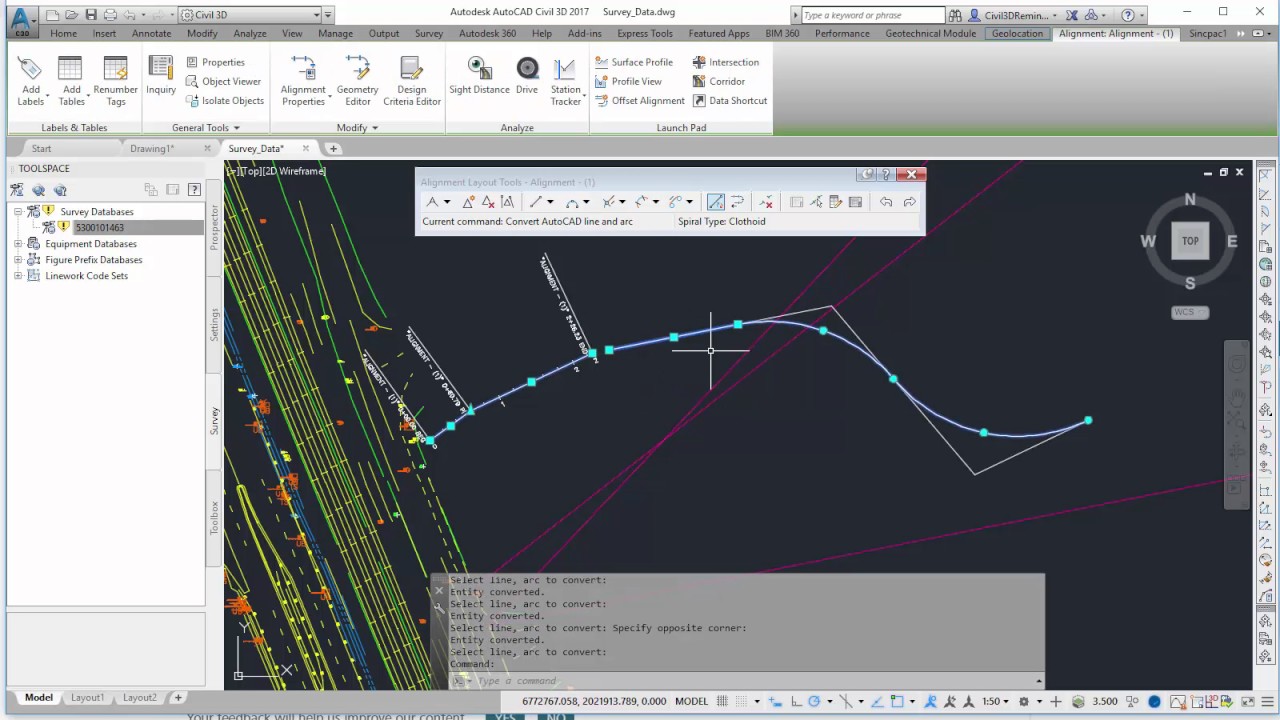Toggle 2D object snap

coord(897,701)
